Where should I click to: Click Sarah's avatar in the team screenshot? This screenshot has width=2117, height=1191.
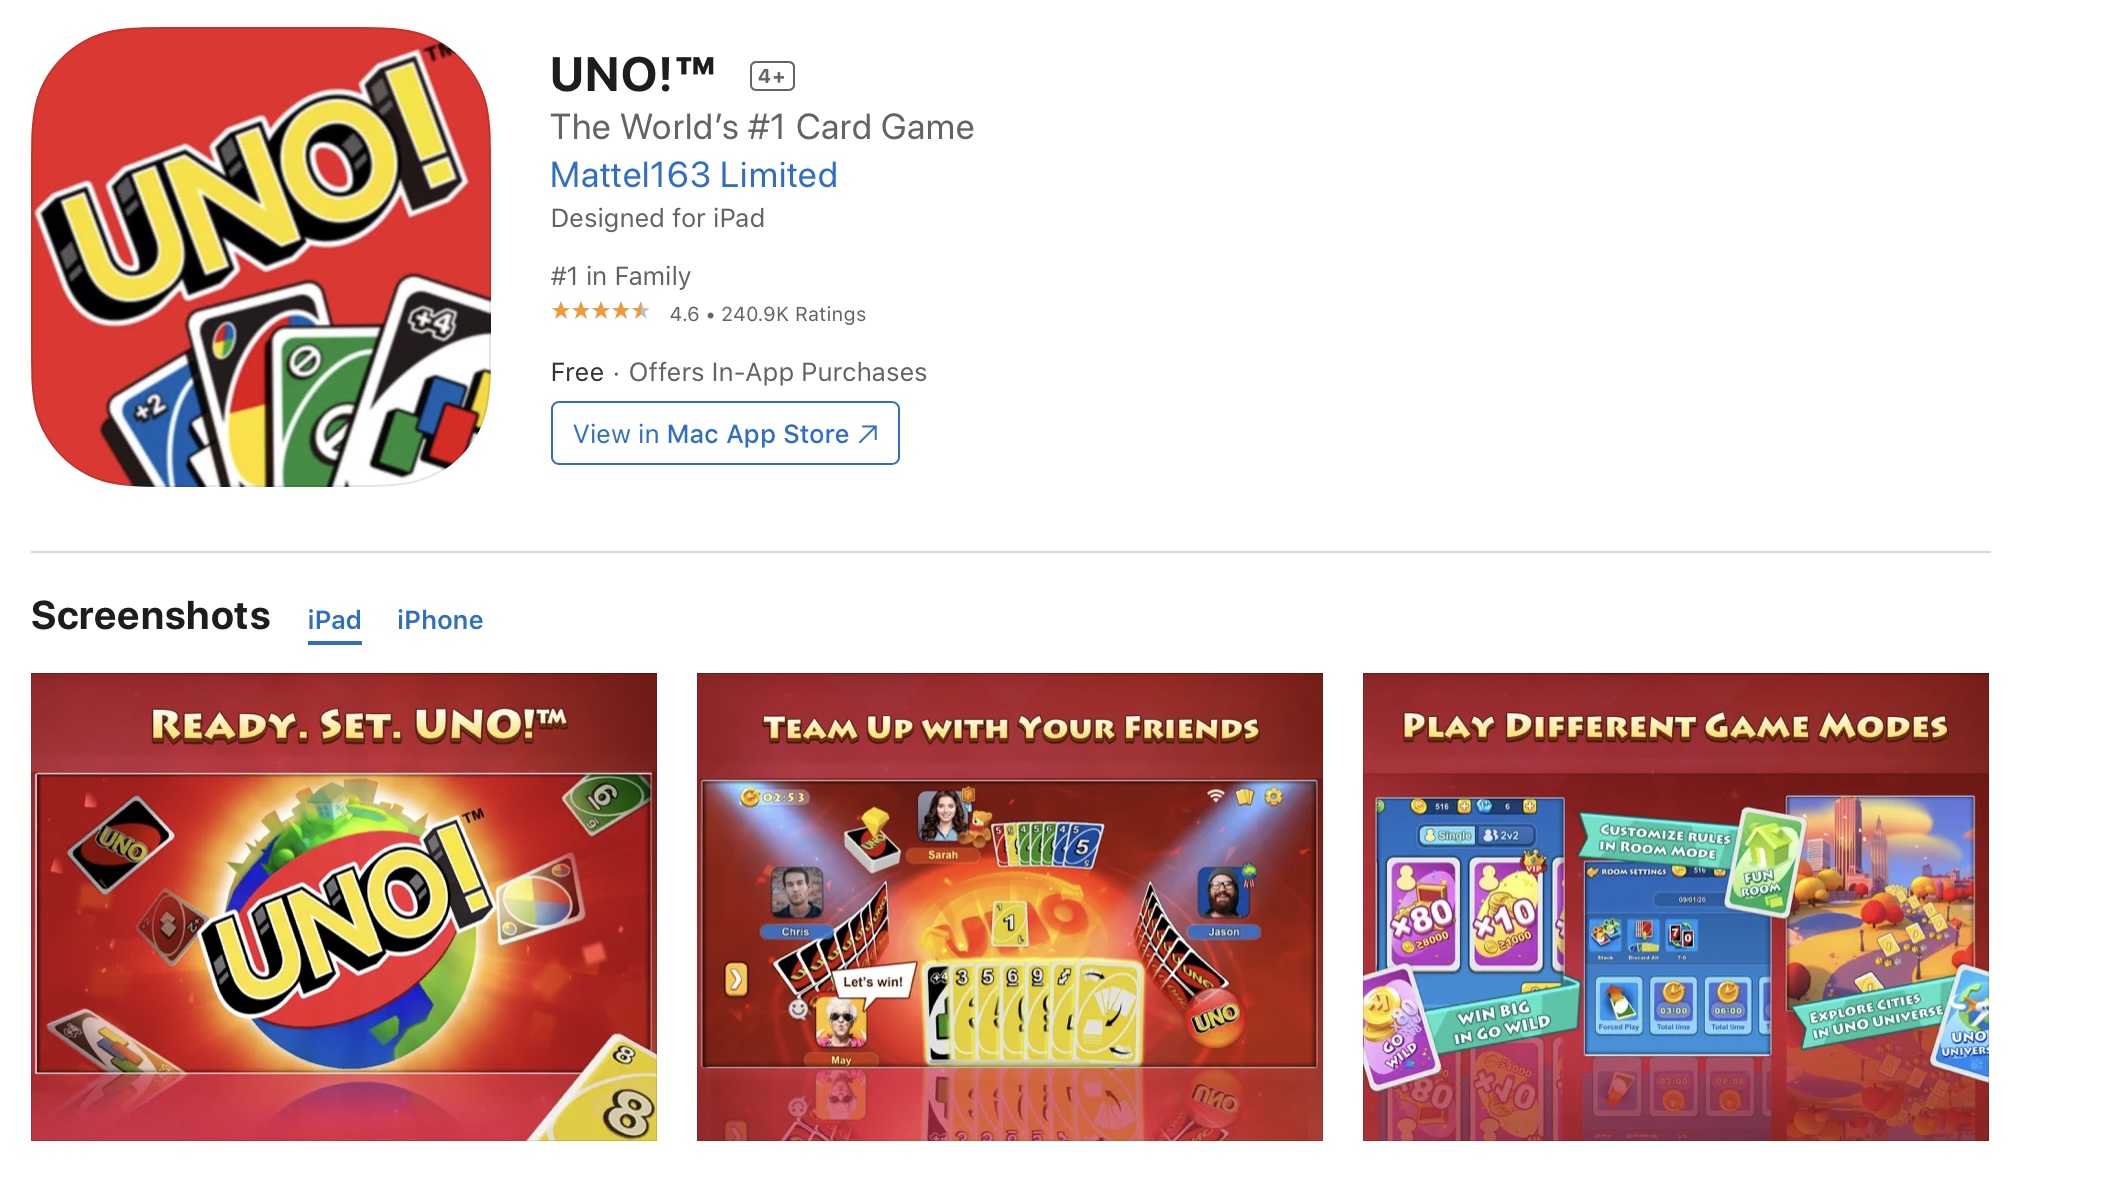pos(943,817)
